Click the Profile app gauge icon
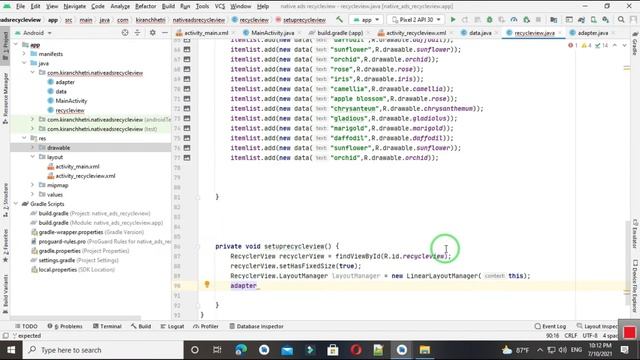This screenshot has height=360, width=640. pyautogui.click(x=514, y=20)
